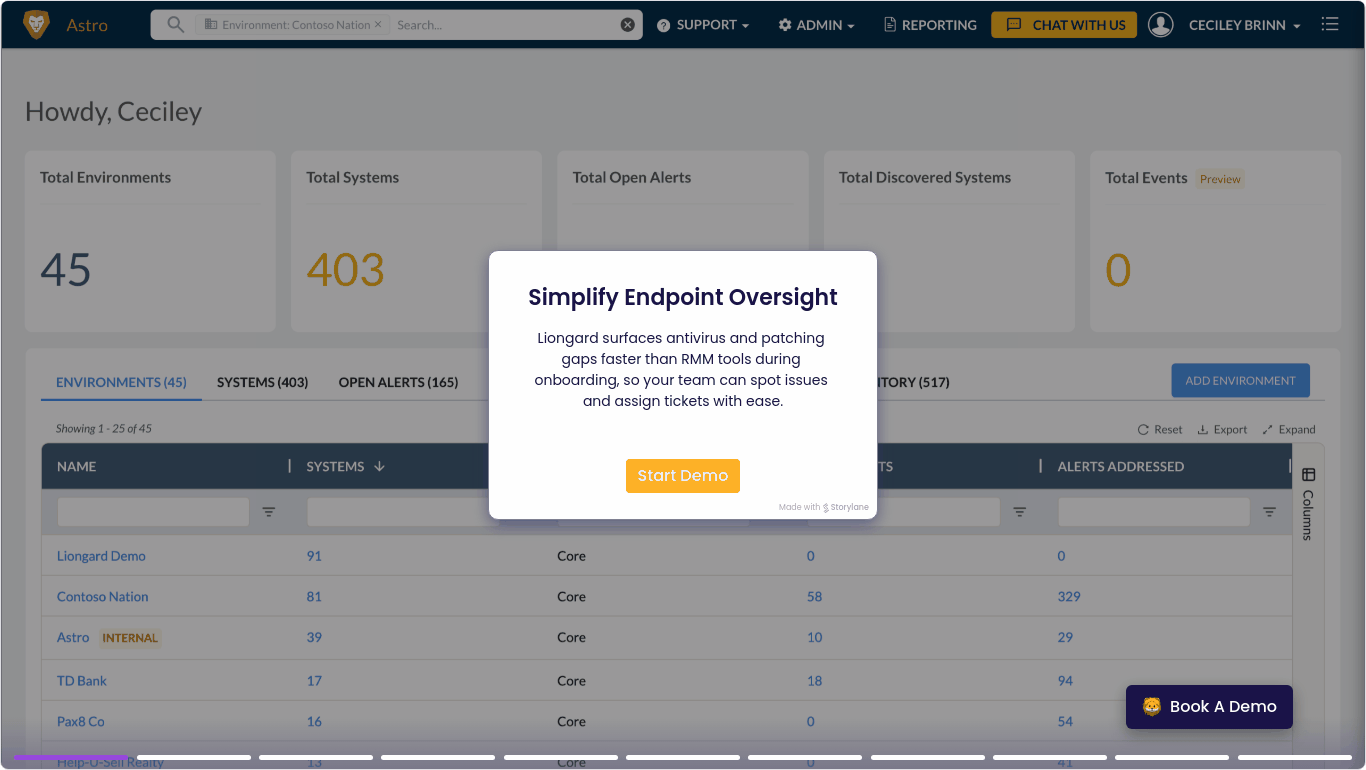Sort by the Systems column arrow

point(379,467)
